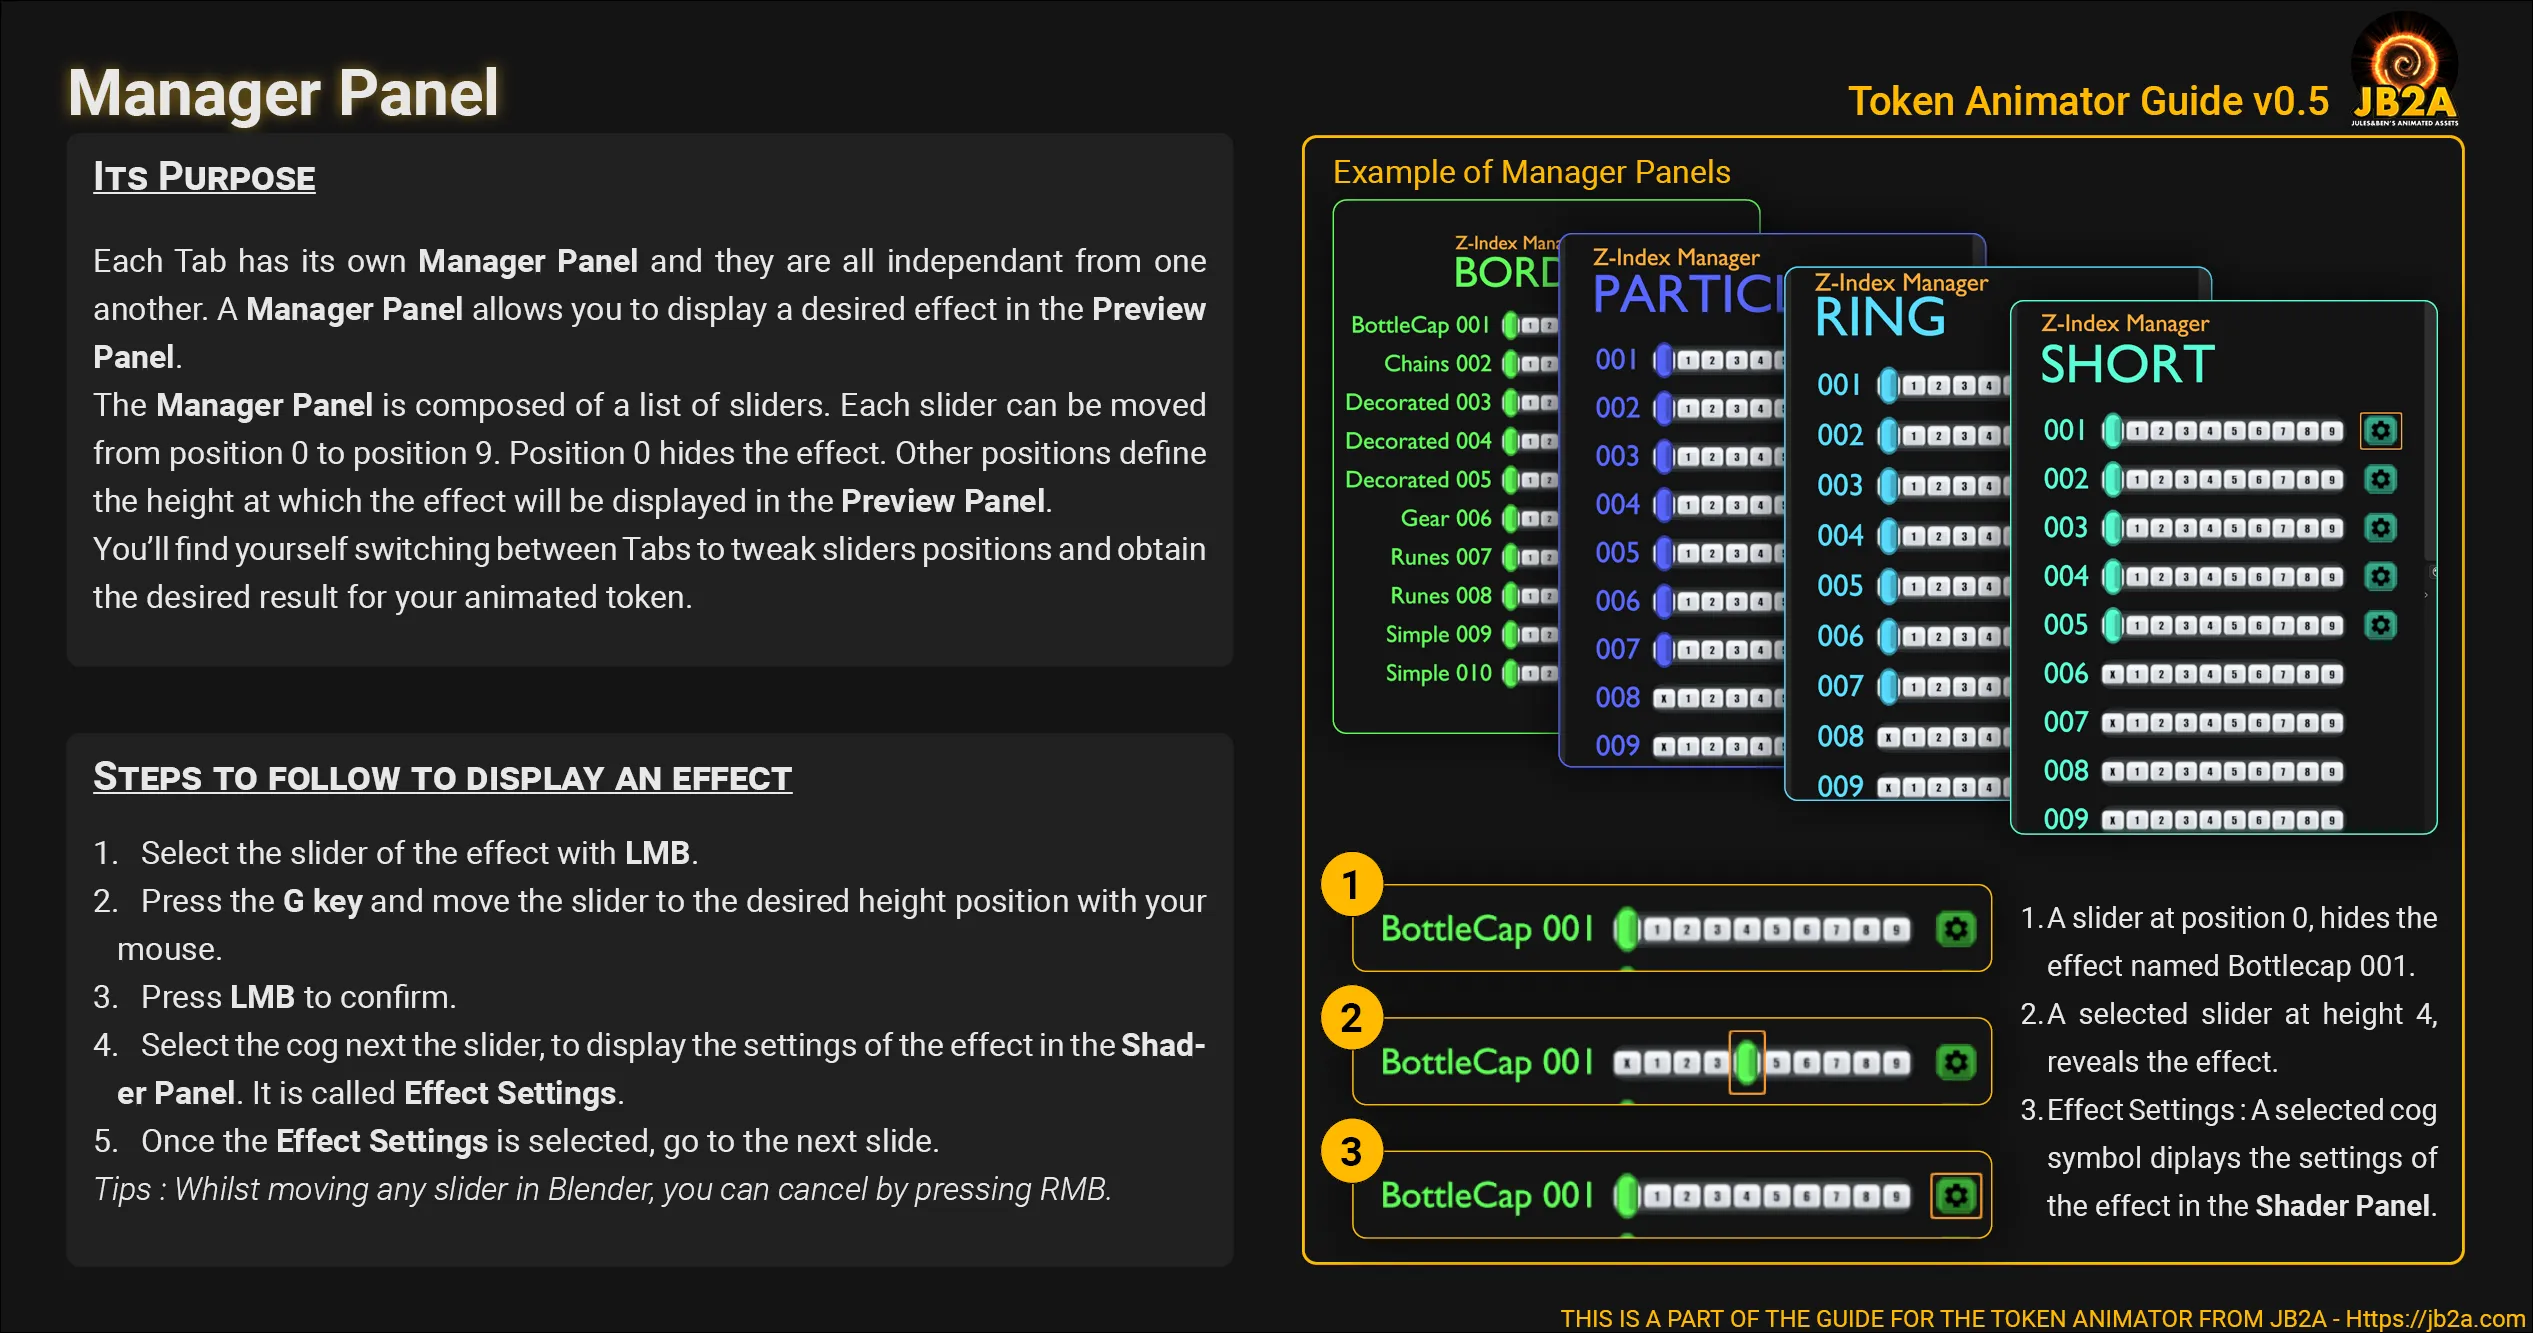2533x1333 pixels.
Task: Click the '005' label in RING panel
Action: pos(1840,586)
